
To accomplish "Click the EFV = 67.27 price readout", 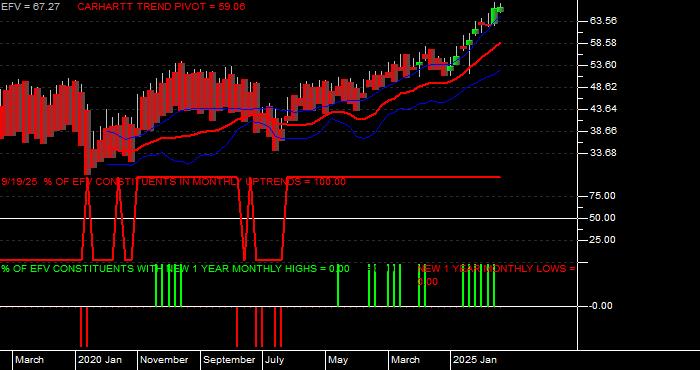I will [x=30, y=7].
